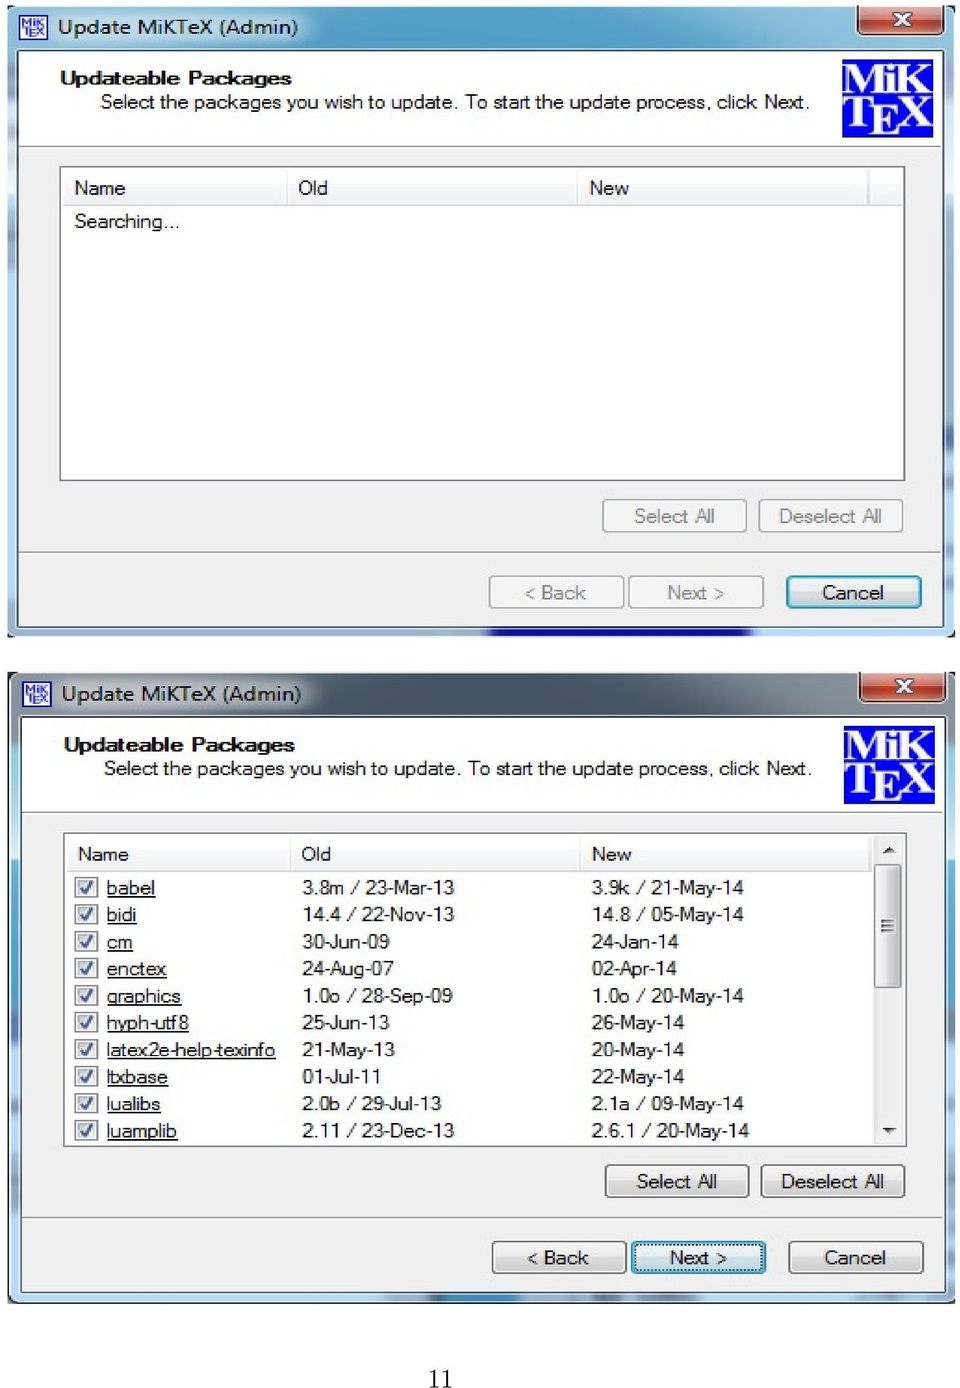Click Searching... text in upper list

point(127,221)
